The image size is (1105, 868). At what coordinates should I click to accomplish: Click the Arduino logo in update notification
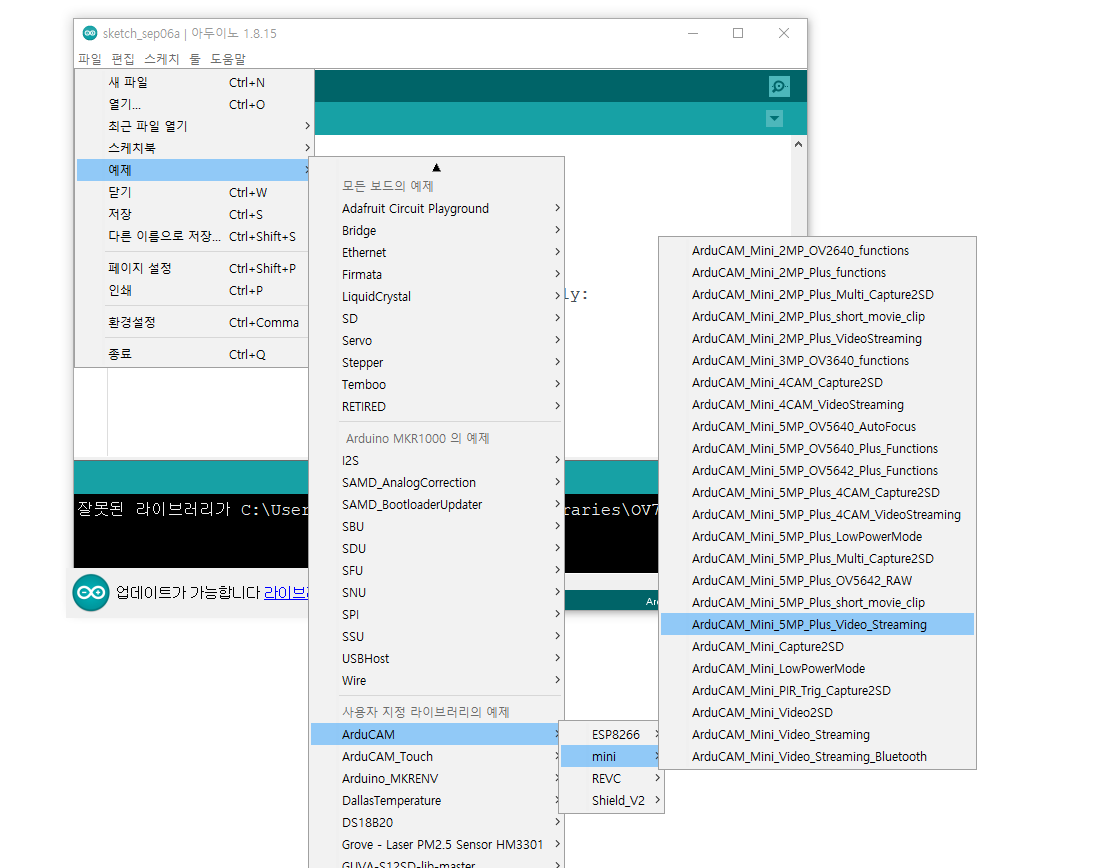(x=91, y=593)
